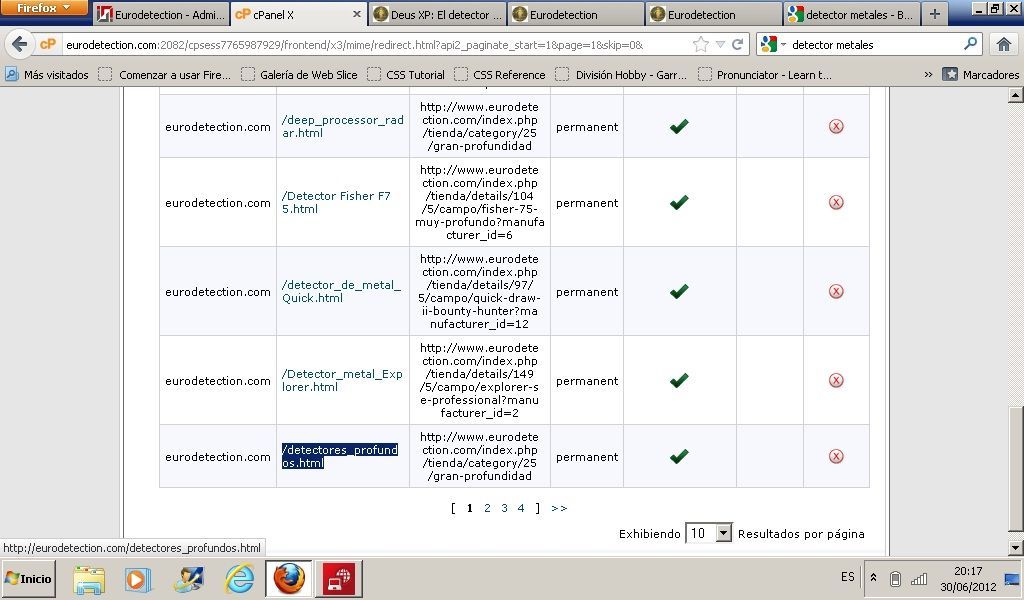Image resolution: width=1024 pixels, height=600 pixels.
Task: Show more bookmarks toolbar items
Action: 928,74
